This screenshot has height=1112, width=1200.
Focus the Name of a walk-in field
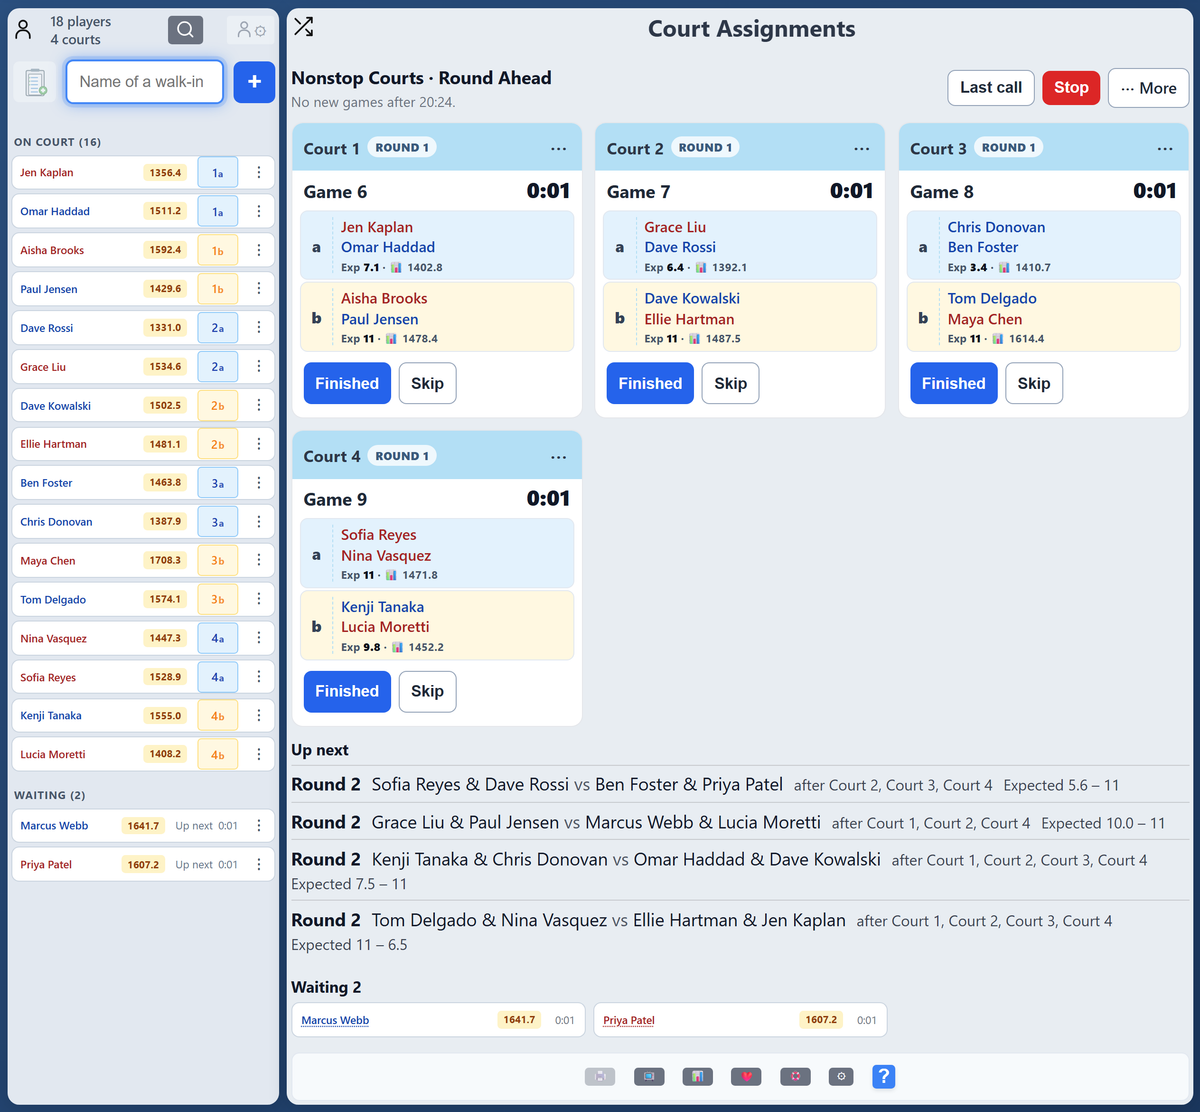click(x=145, y=82)
